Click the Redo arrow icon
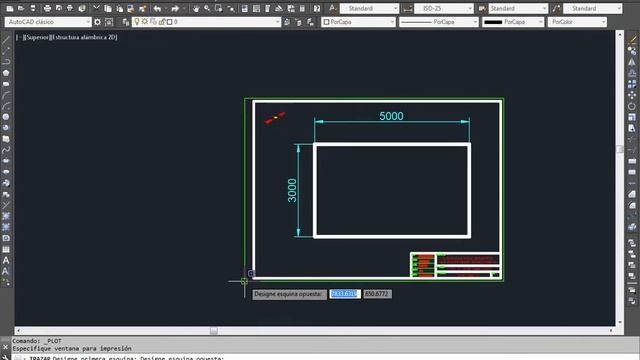The width and height of the screenshot is (640, 360). click(x=175, y=8)
